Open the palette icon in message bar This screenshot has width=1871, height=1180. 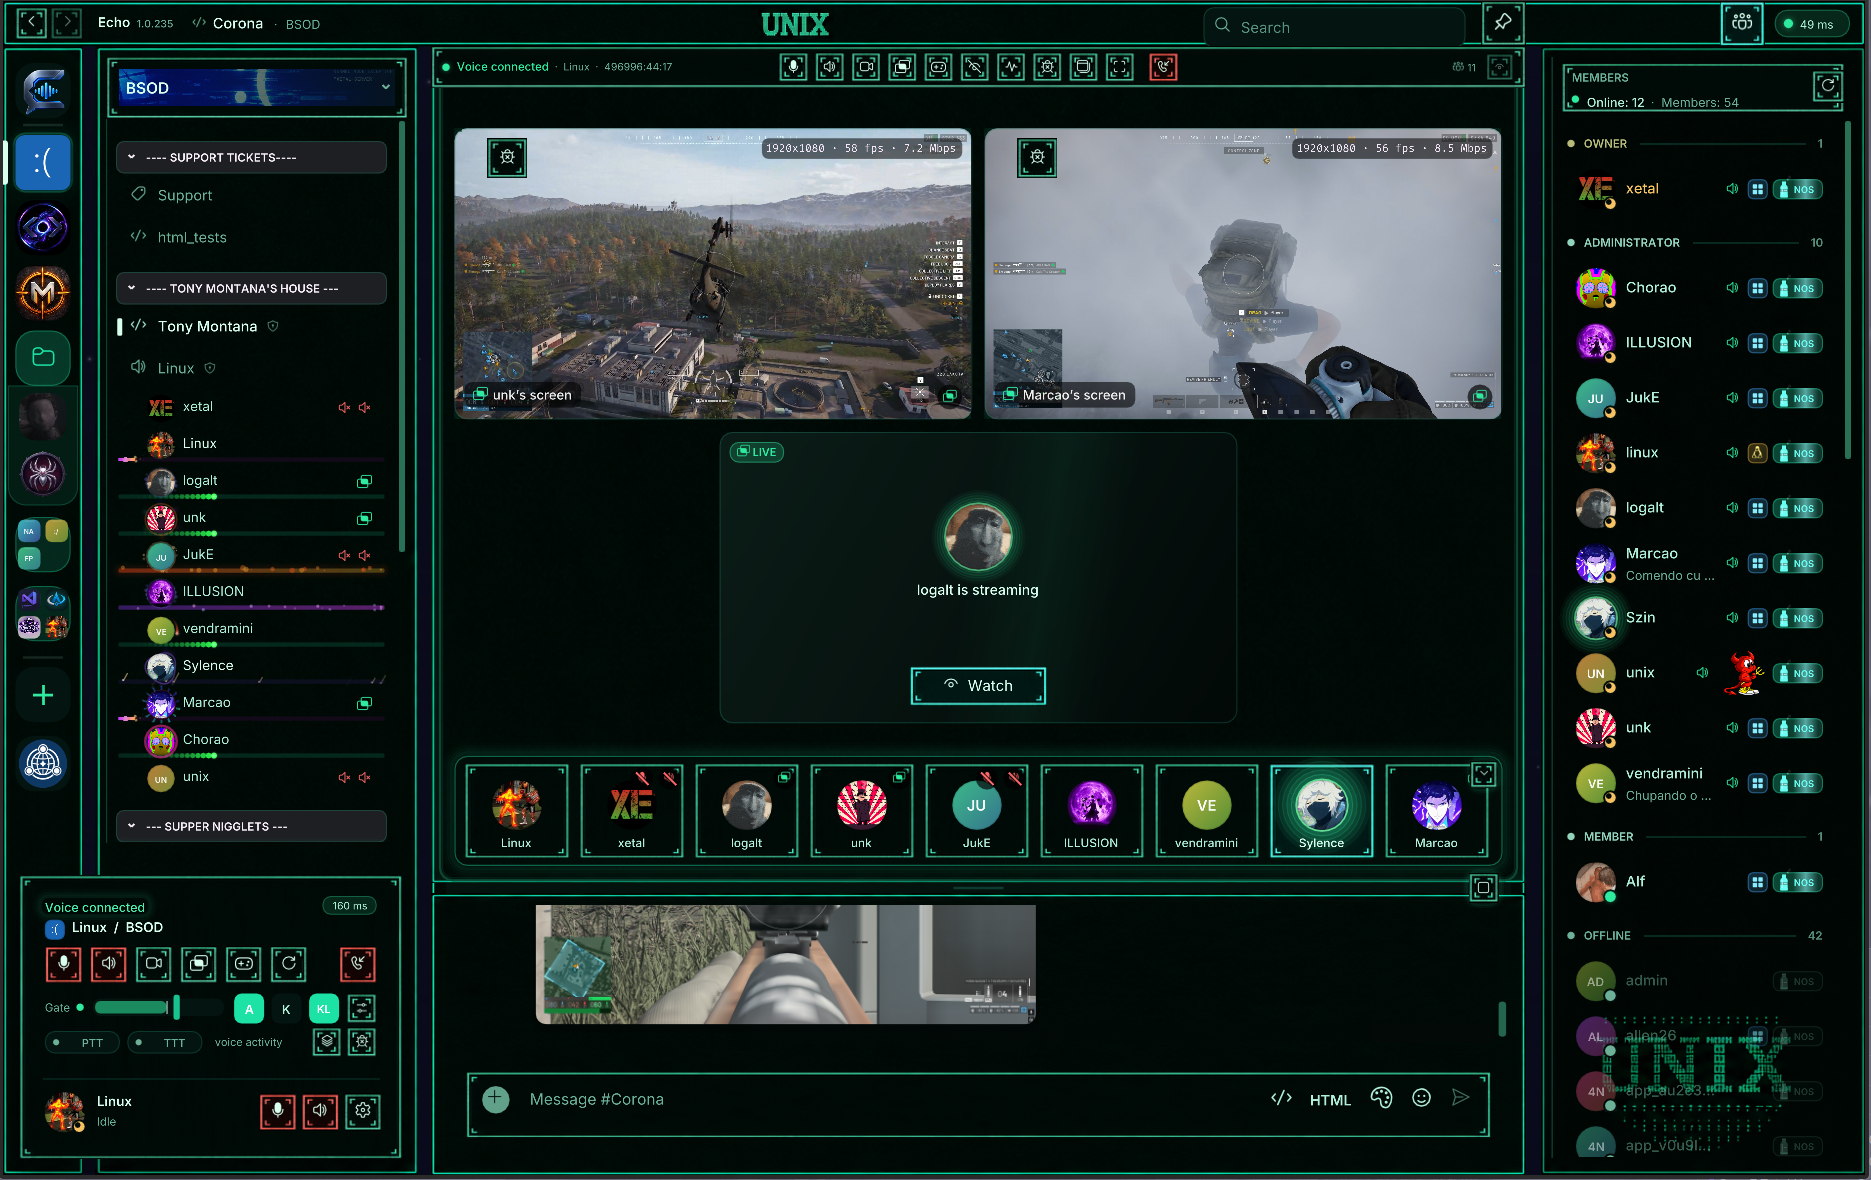click(1381, 1098)
